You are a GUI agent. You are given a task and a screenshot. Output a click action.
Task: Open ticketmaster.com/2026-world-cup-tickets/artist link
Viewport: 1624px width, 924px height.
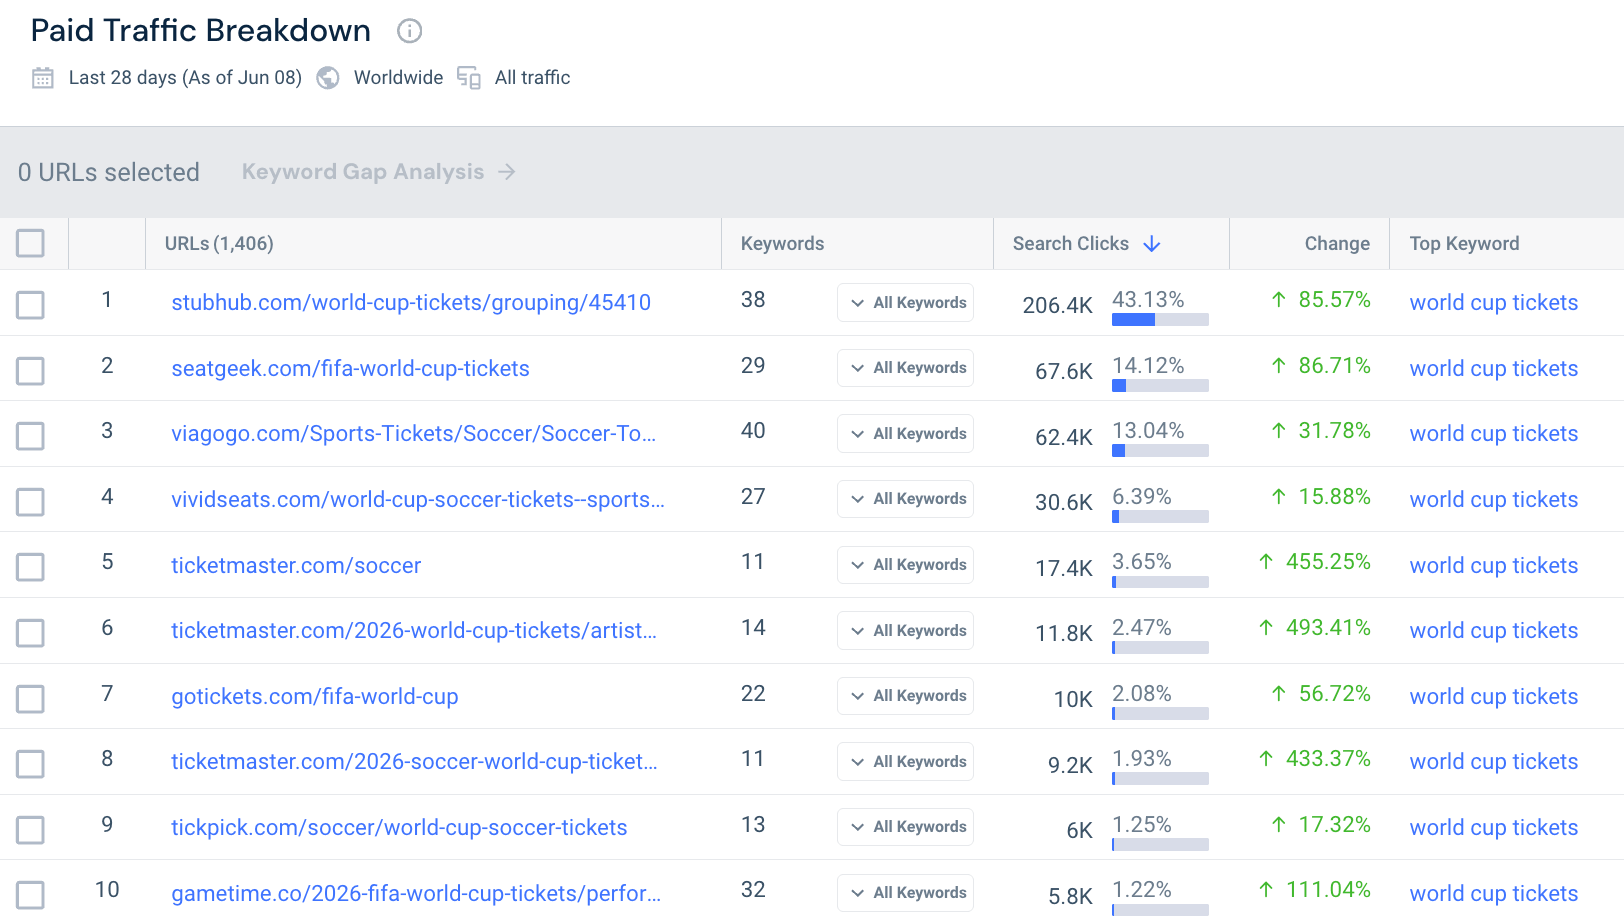click(414, 631)
